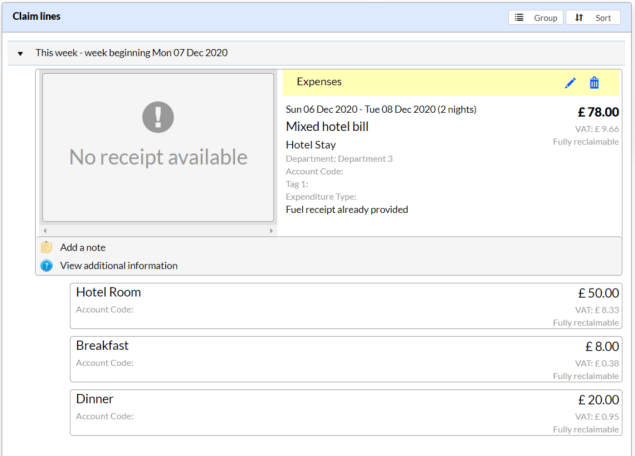Click the No receipt available placeholder

pyautogui.click(x=158, y=147)
